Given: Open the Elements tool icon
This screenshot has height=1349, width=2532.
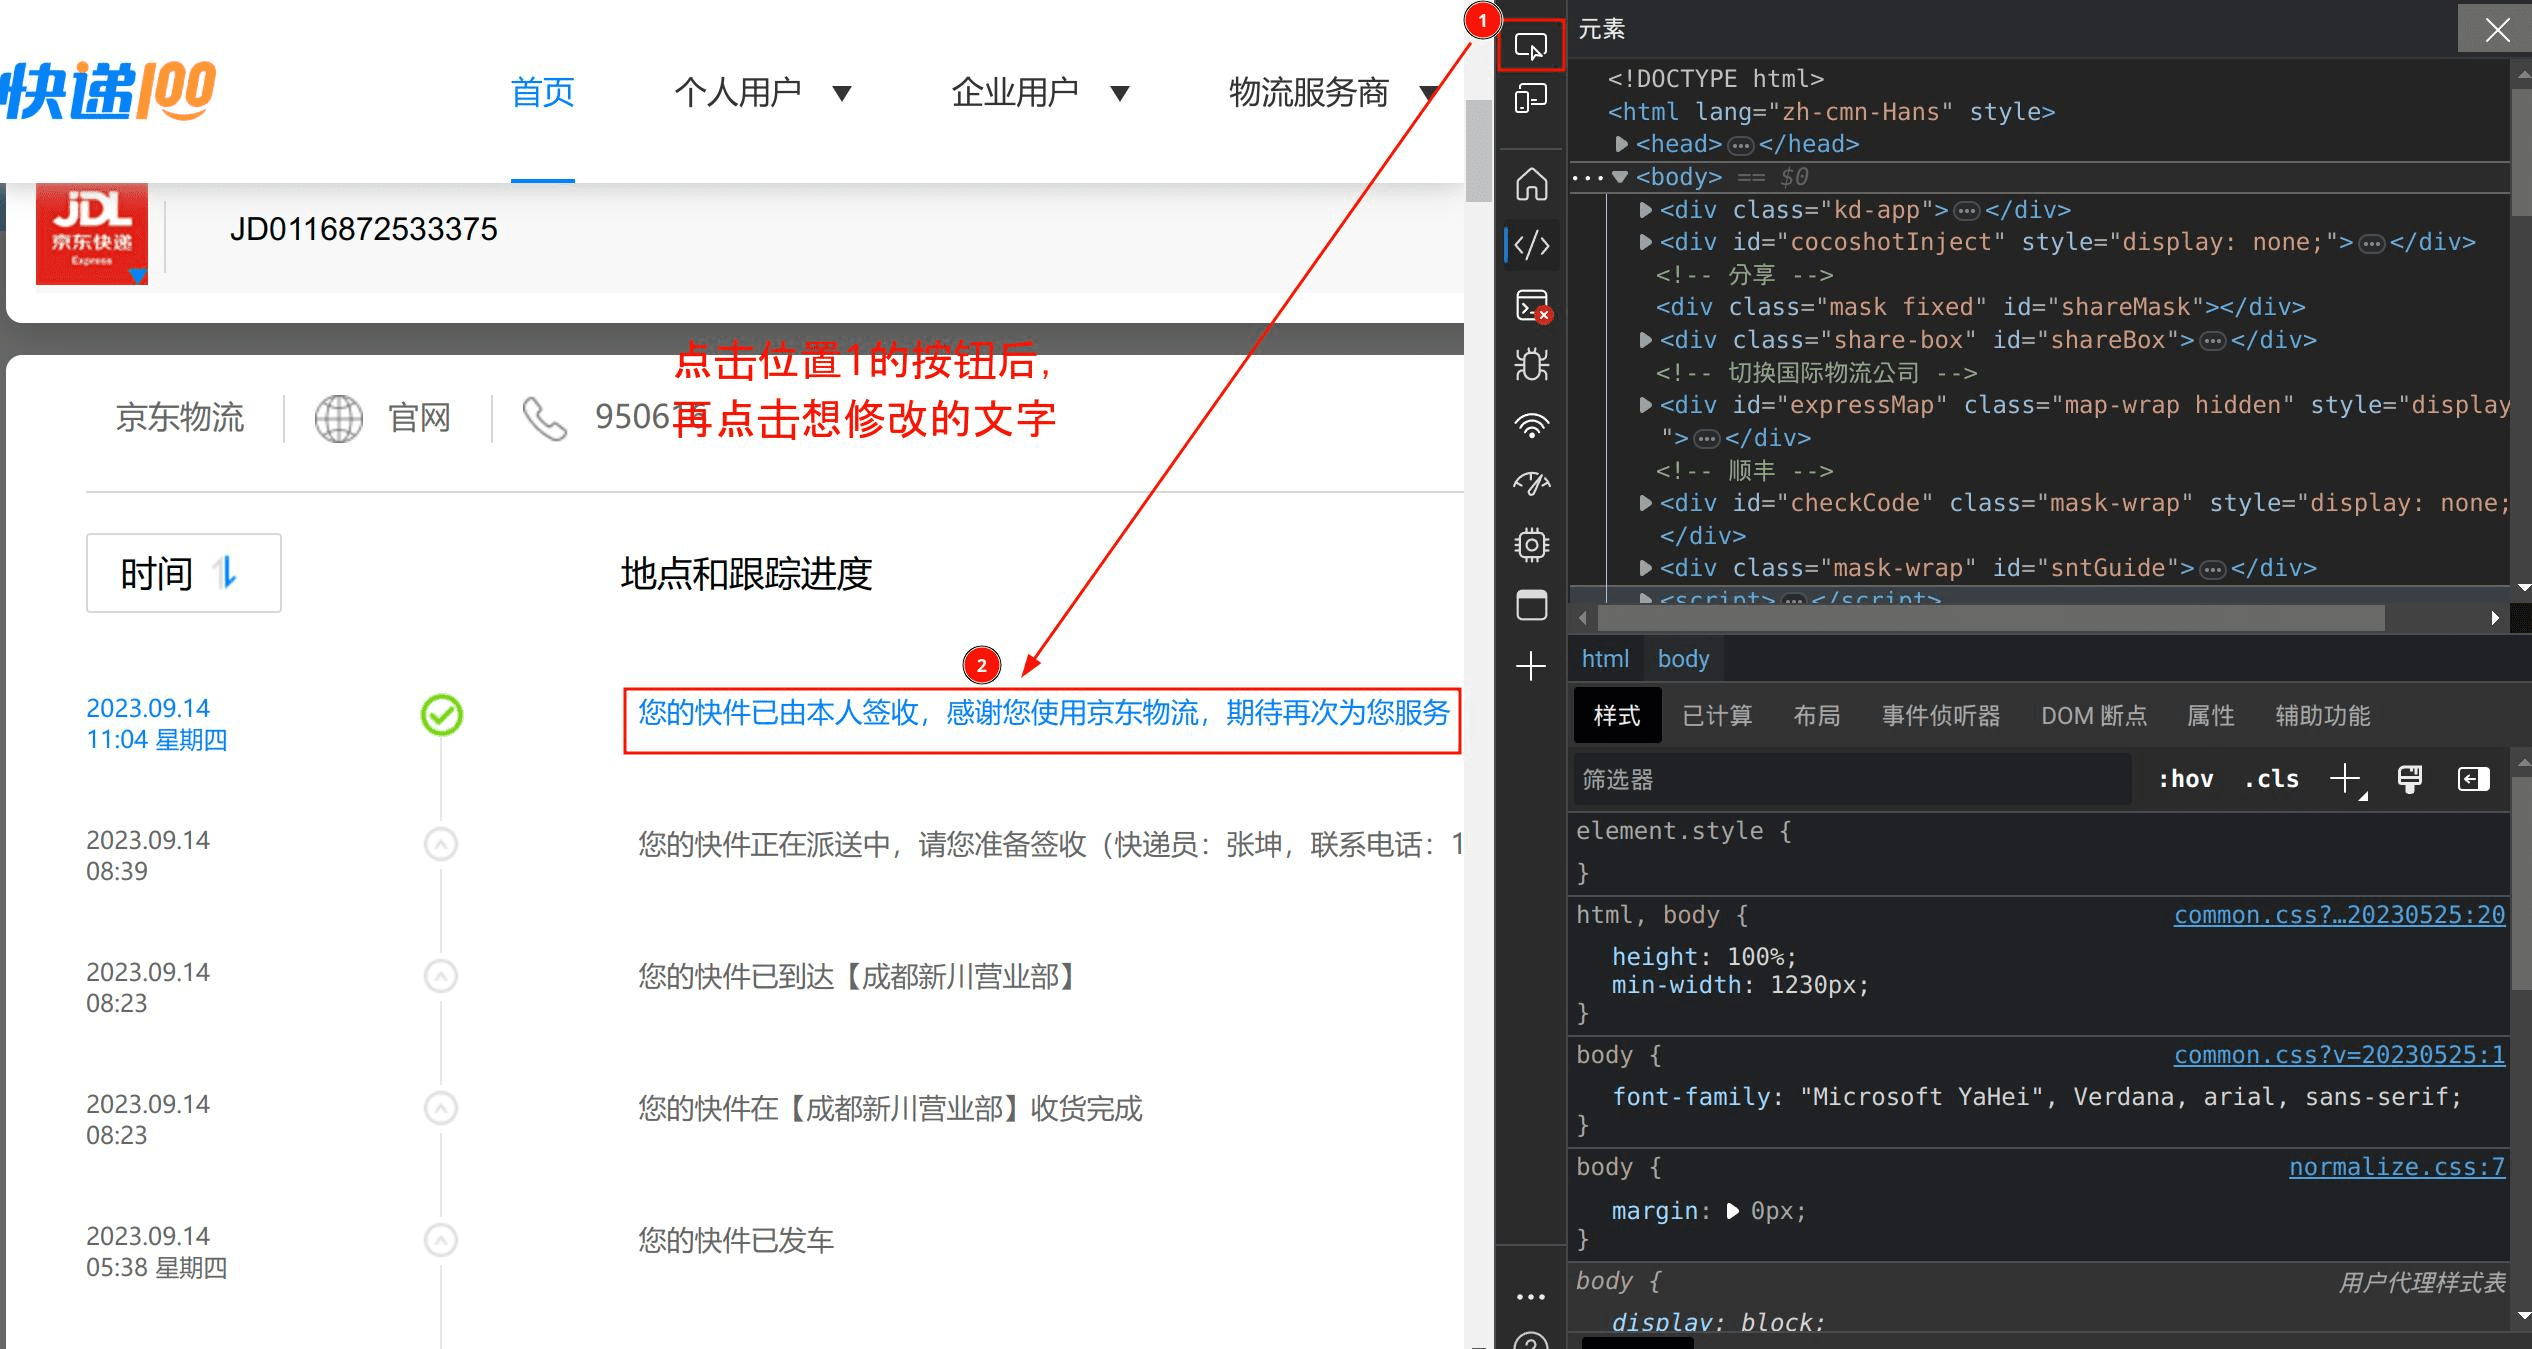Looking at the screenshot, I should pos(1531,245).
